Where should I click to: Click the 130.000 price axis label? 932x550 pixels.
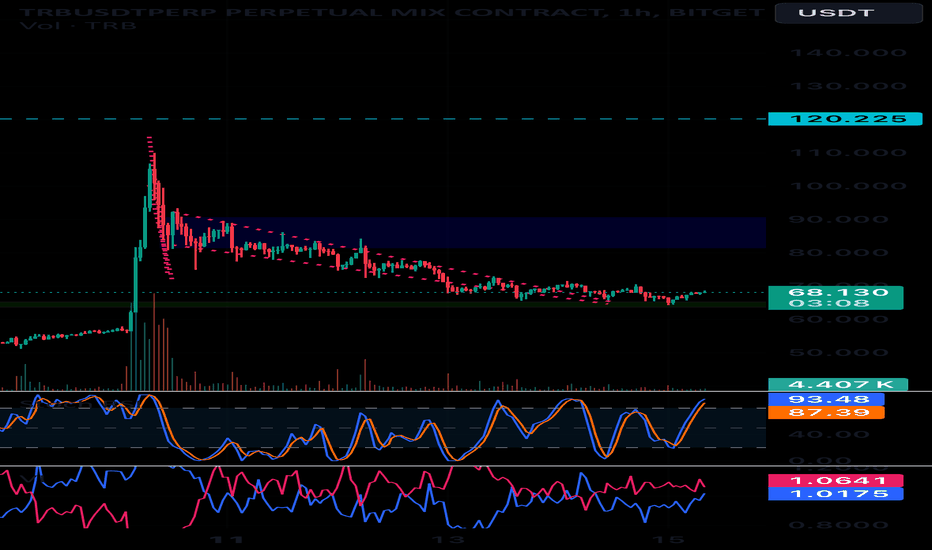tap(848, 86)
